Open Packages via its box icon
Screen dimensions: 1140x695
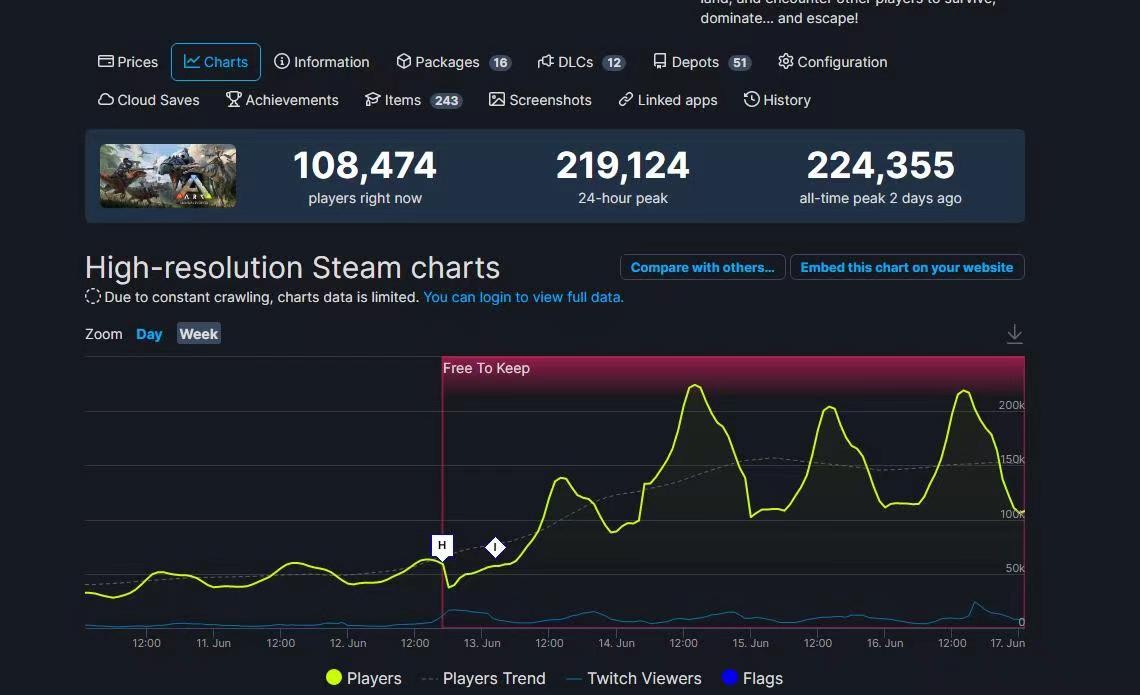402,61
